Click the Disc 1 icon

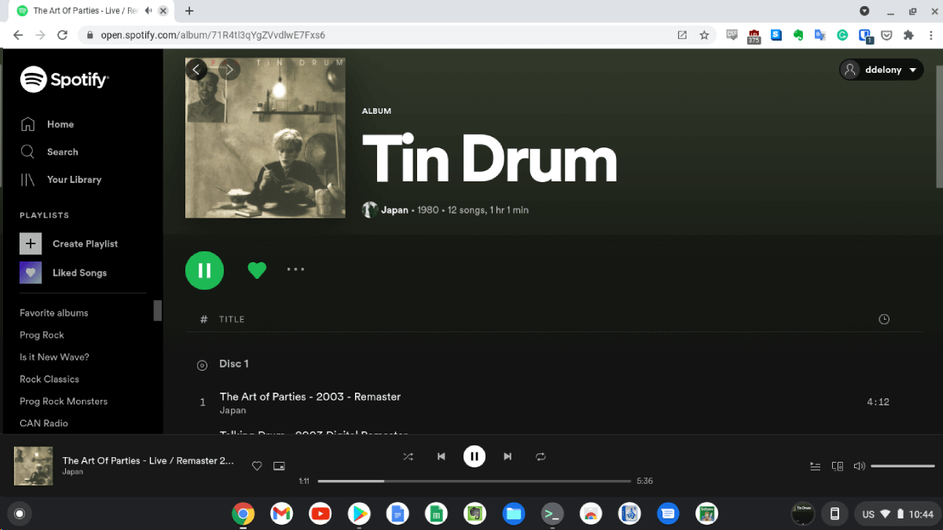[202, 365]
